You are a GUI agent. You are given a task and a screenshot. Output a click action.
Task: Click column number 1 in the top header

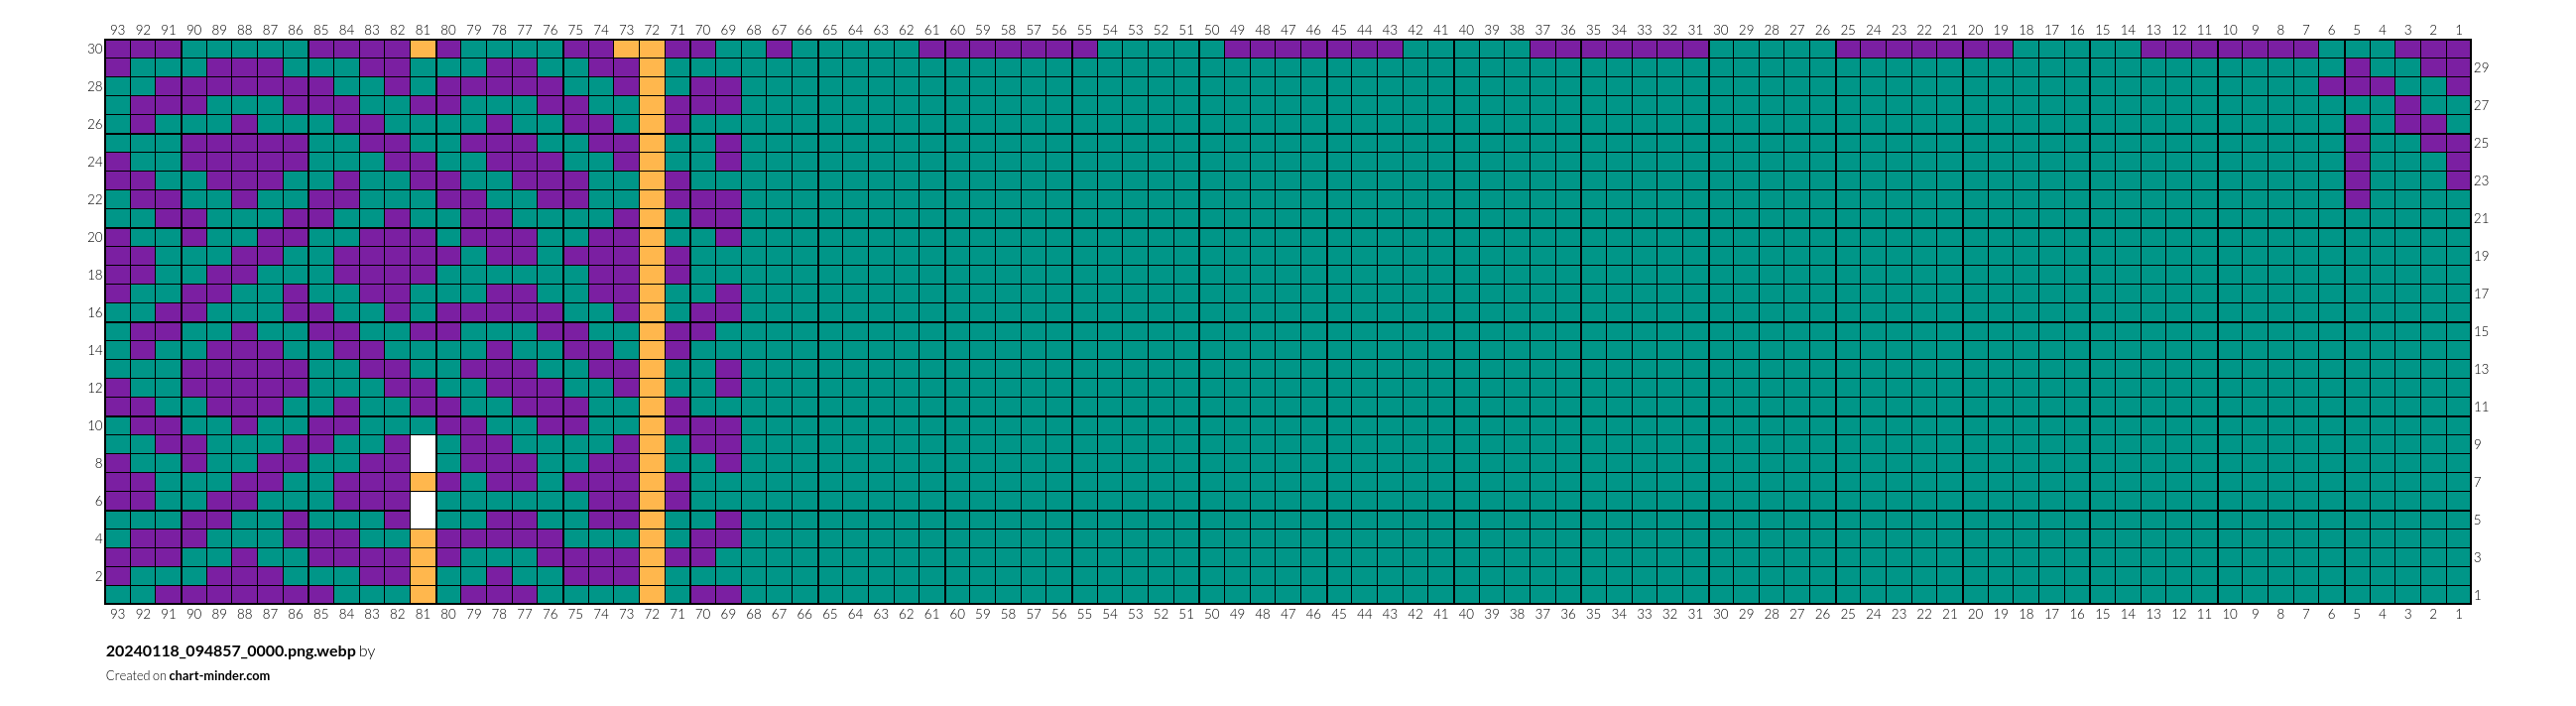click(2459, 30)
